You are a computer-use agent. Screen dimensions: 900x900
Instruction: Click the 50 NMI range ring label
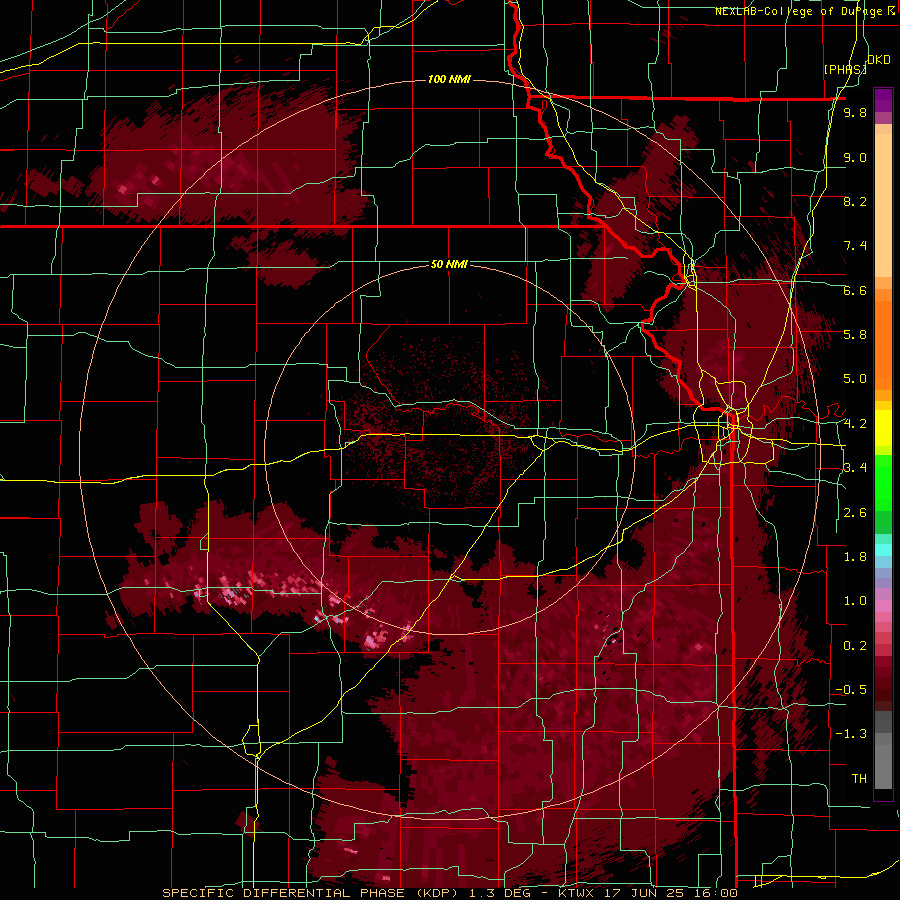(449, 264)
